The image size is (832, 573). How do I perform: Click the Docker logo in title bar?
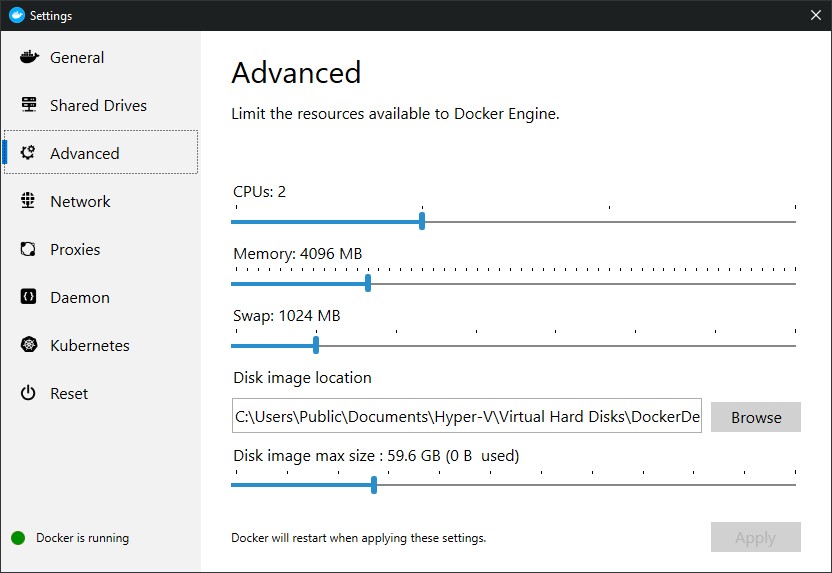click(x=17, y=15)
